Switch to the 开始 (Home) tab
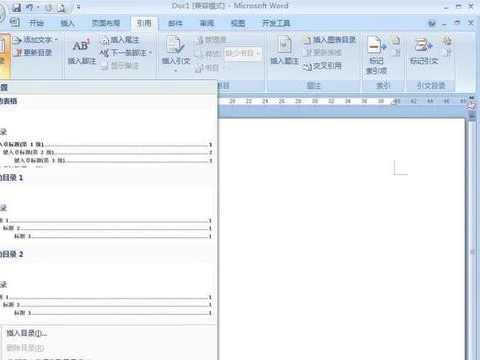The width and height of the screenshot is (480, 360). point(37,23)
